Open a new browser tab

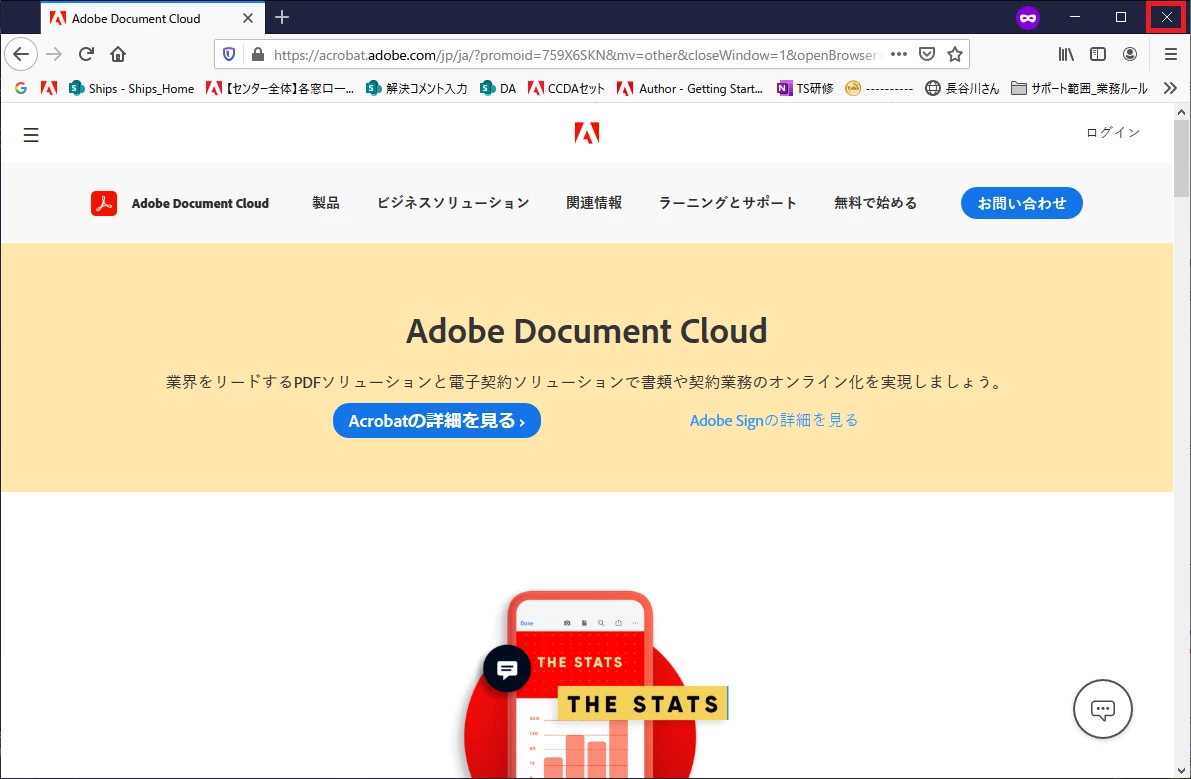(282, 17)
